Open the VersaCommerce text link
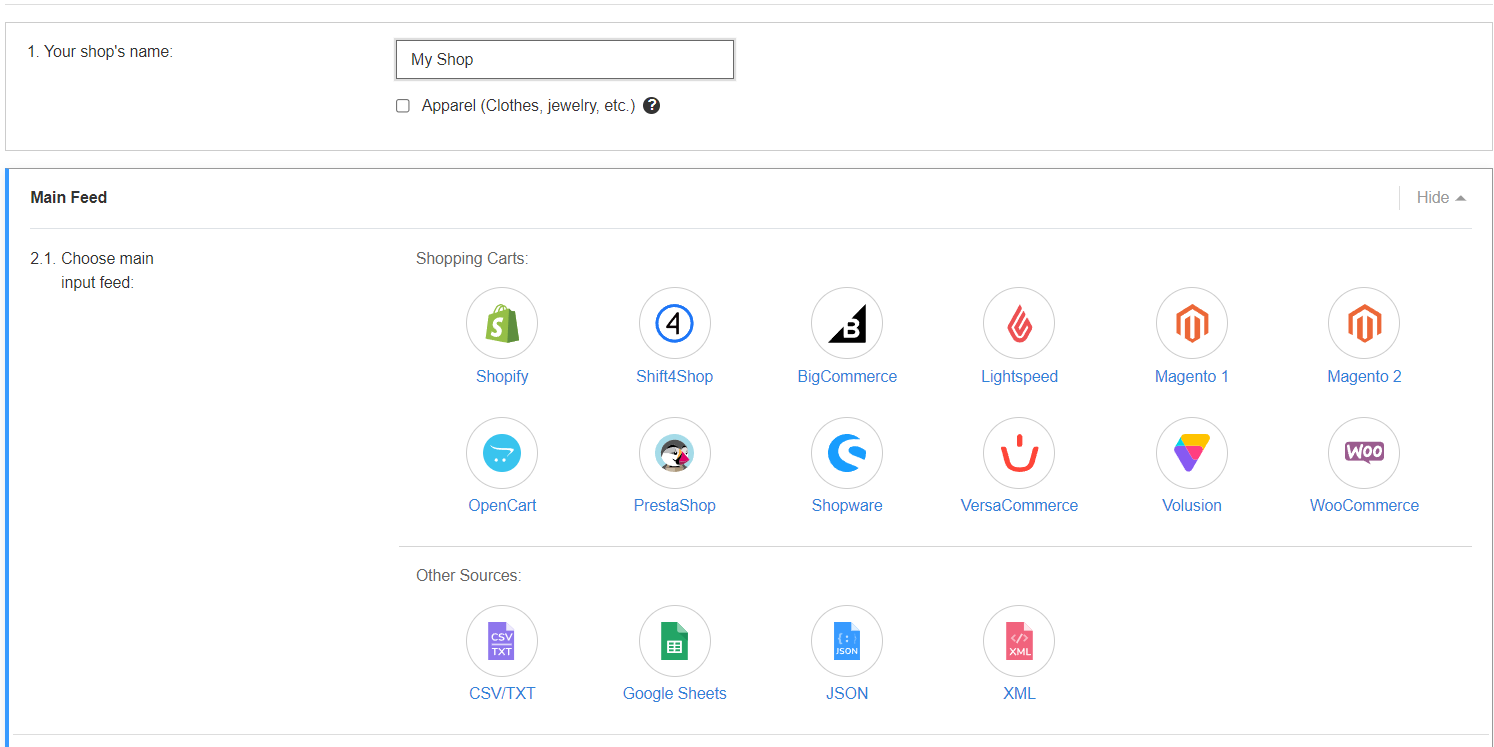The image size is (1494, 747). coord(1019,506)
